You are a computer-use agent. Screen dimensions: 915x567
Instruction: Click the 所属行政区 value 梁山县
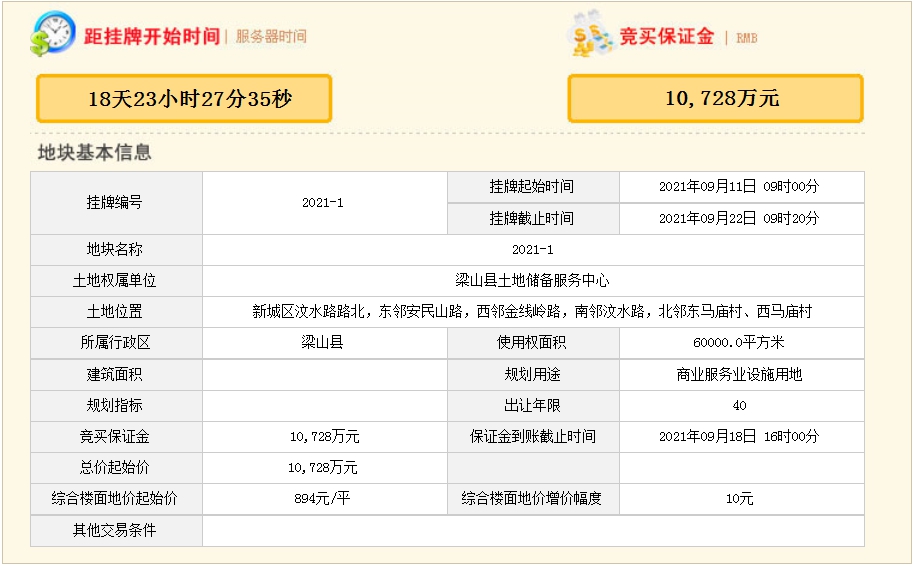click(x=323, y=342)
